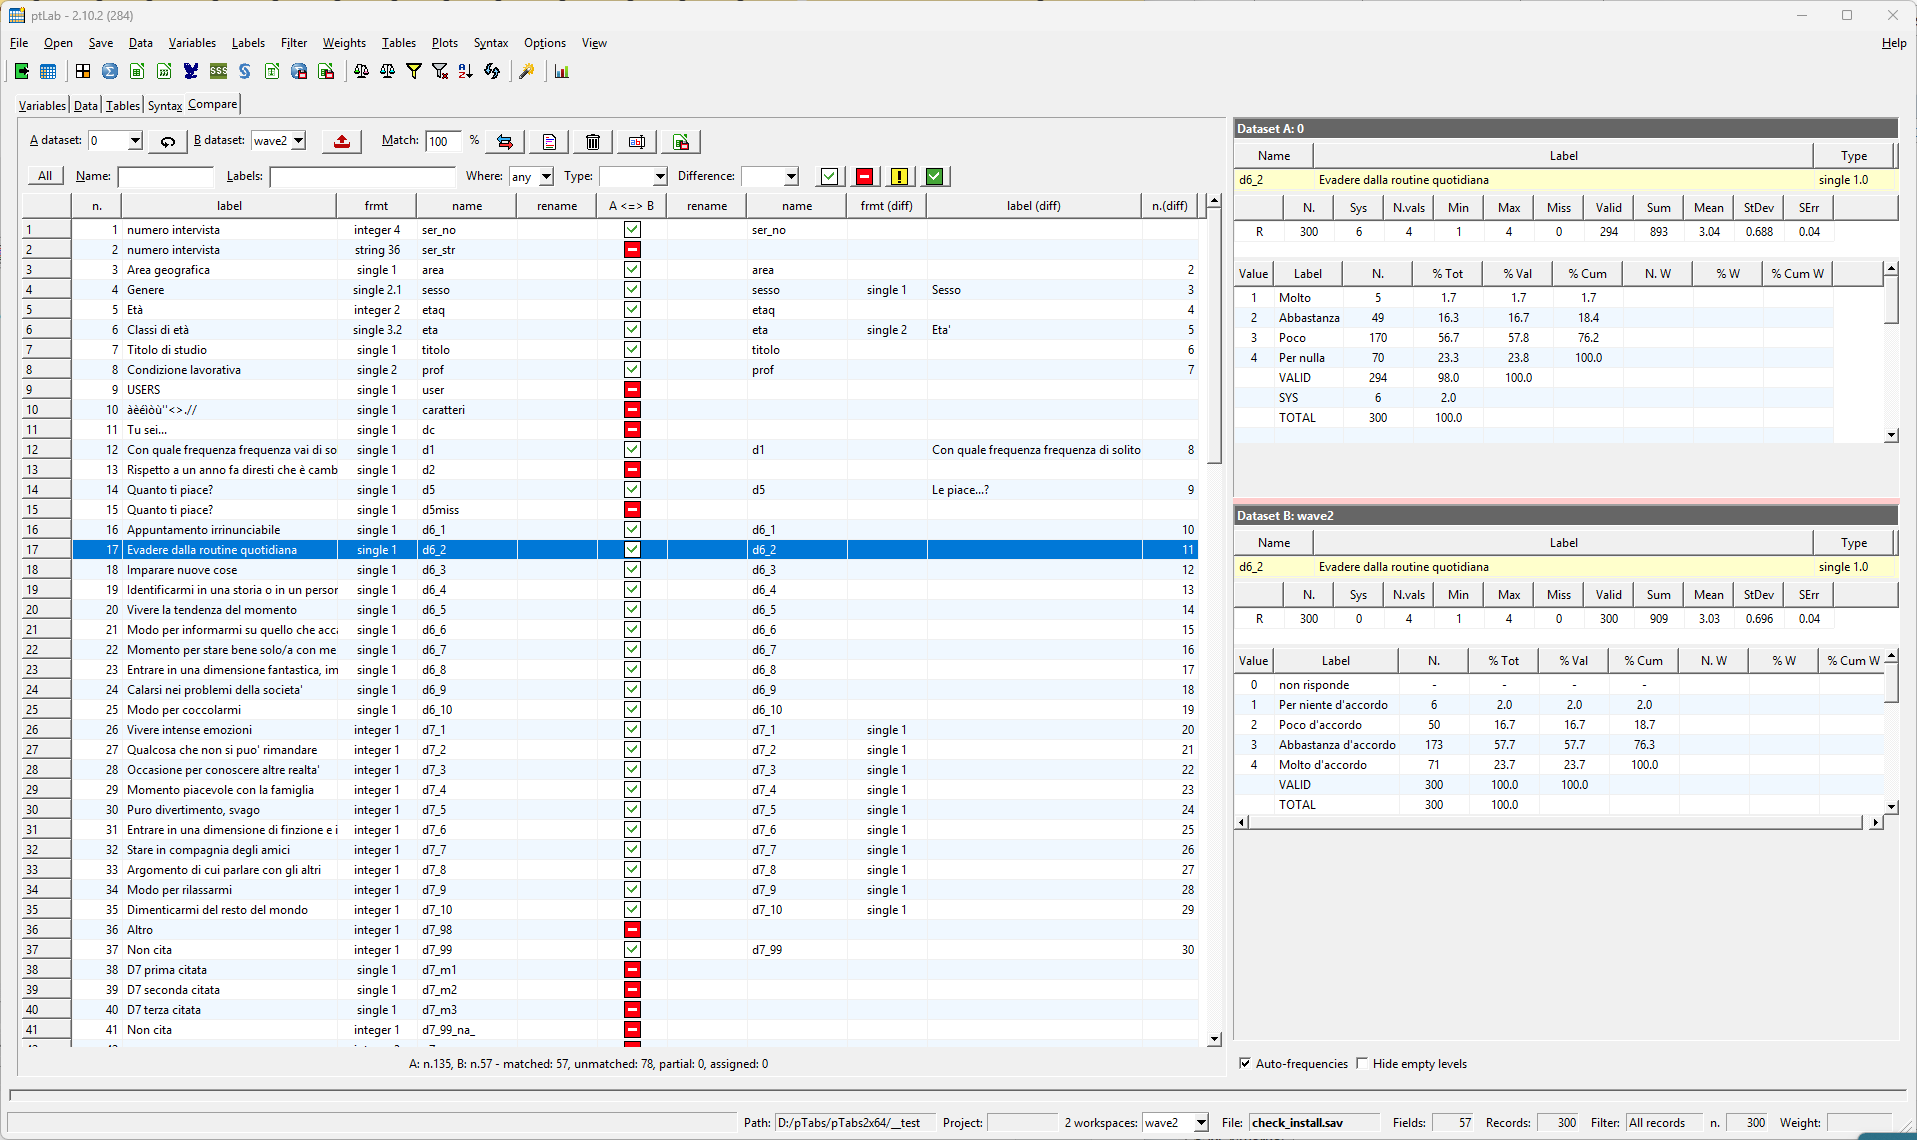
Task: Switch to the Tables tab
Action: (x=123, y=105)
